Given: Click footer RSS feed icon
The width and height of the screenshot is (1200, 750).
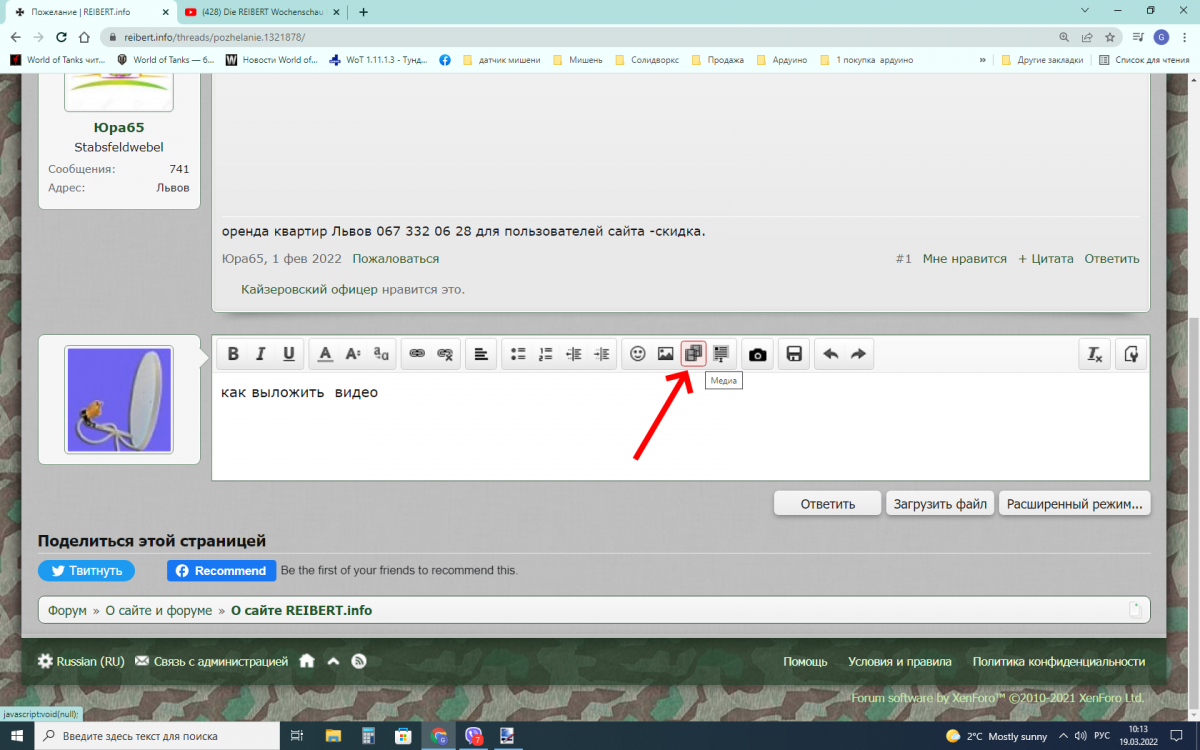Looking at the screenshot, I should [x=359, y=661].
